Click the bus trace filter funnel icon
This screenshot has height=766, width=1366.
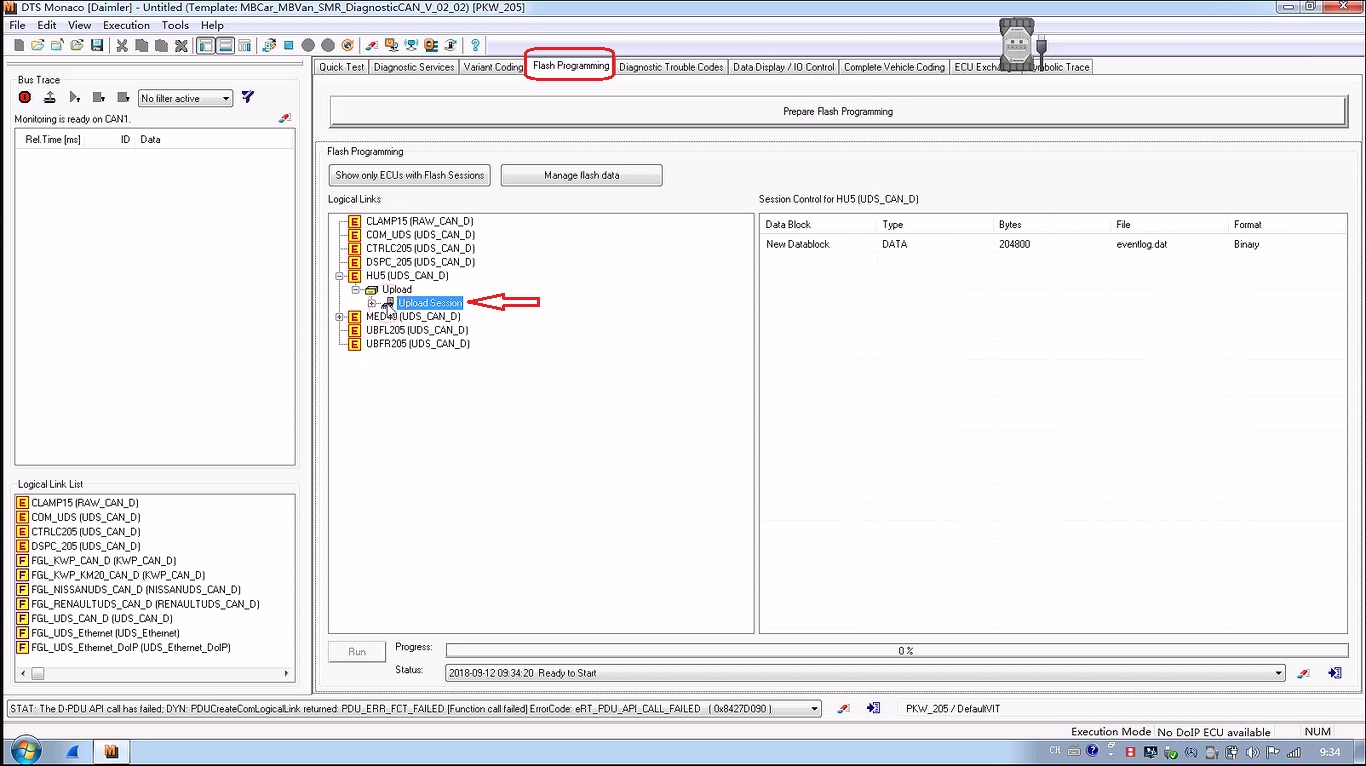click(248, 98)
